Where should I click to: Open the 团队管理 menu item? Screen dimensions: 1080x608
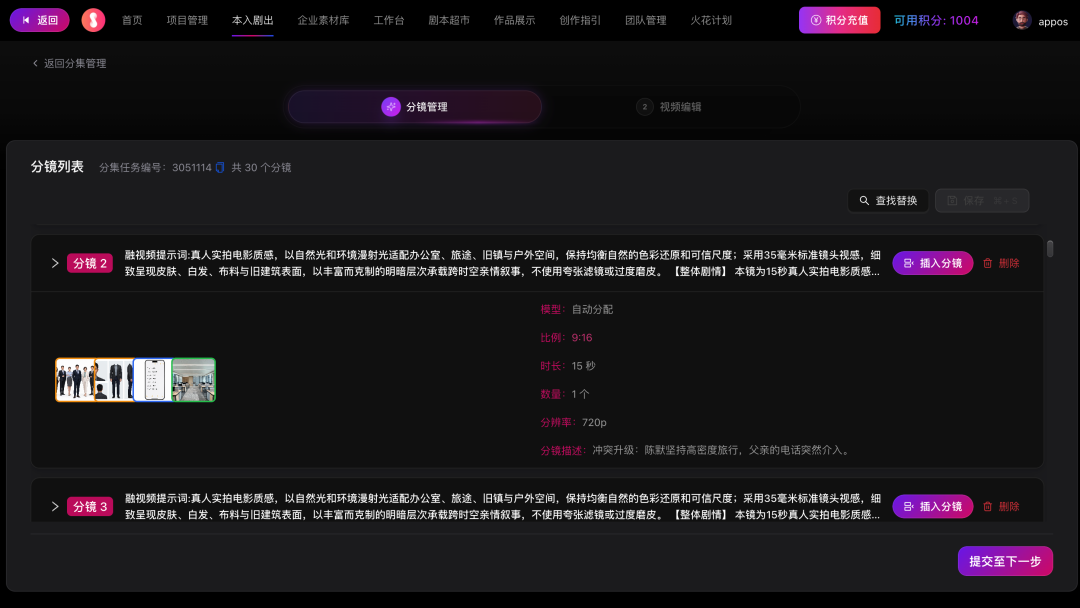click(x=645, y=20)
